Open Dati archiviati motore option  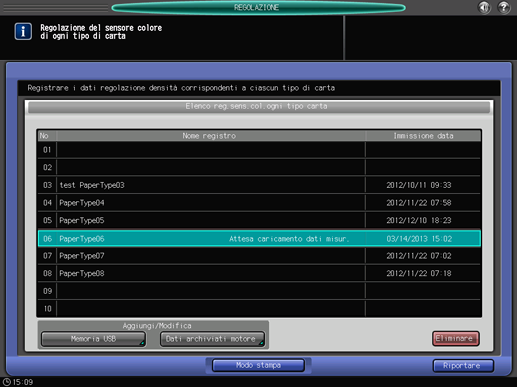point(212,339)
